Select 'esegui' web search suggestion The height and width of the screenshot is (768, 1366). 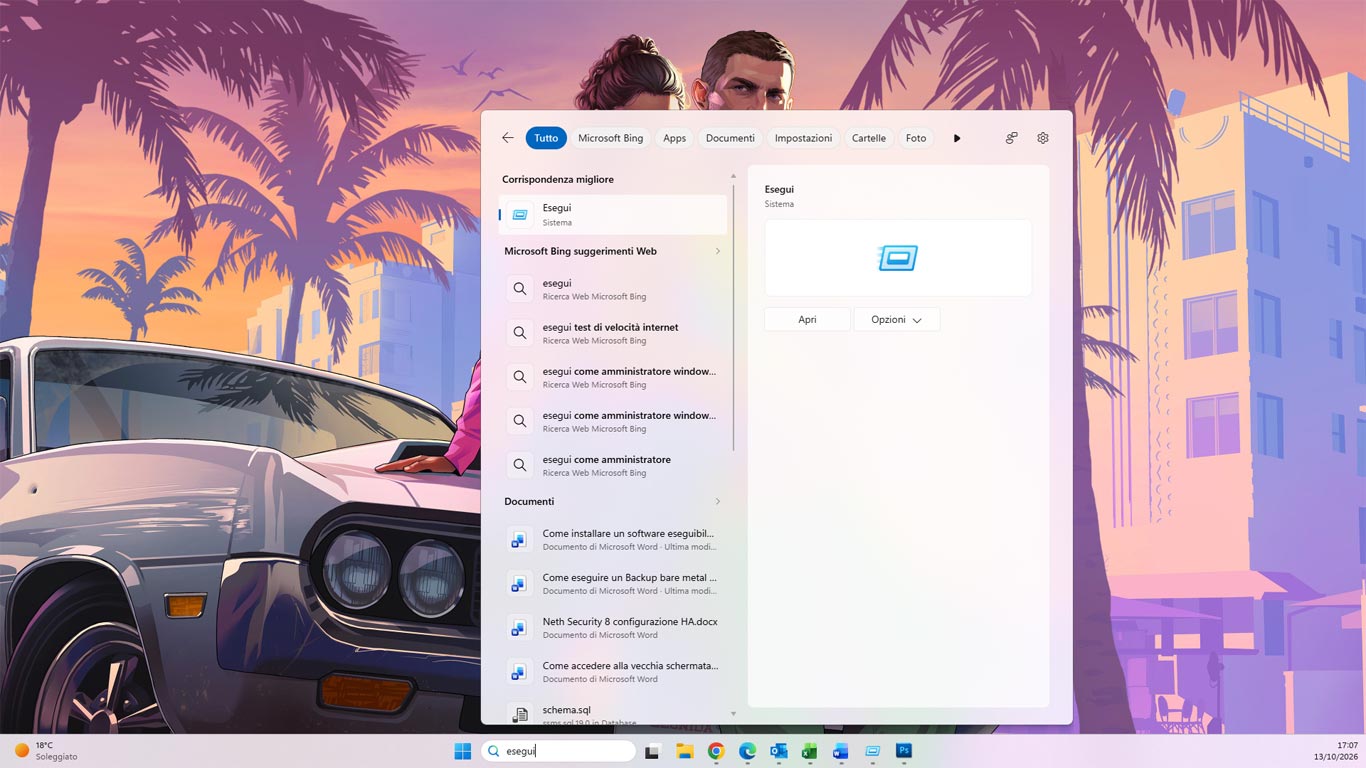pyautogui.click(x=613, y=289)
